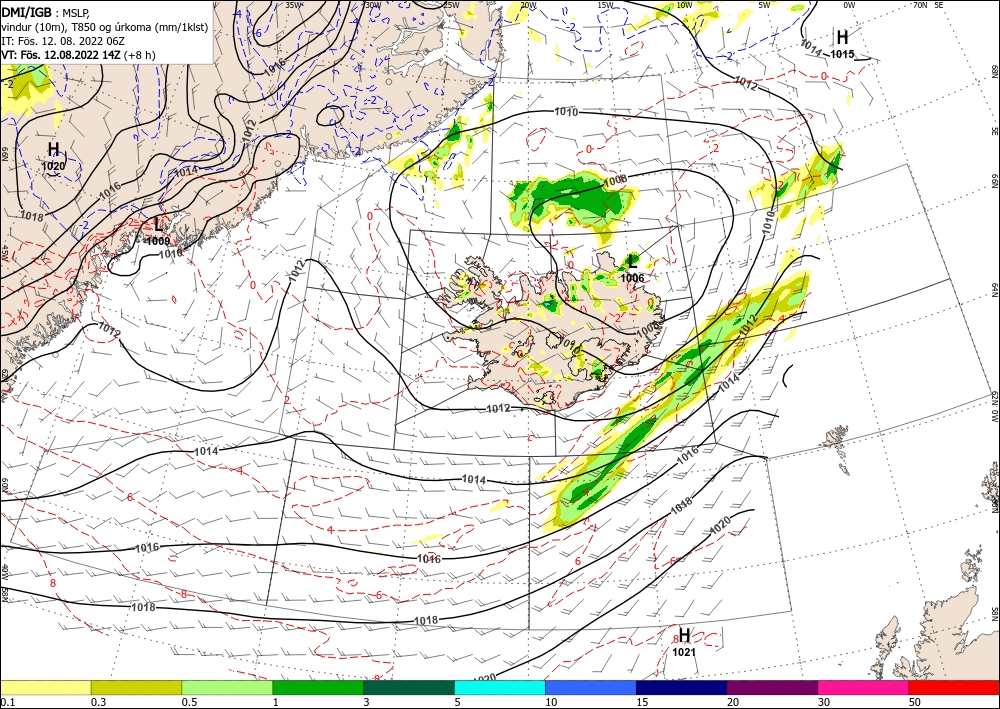The width and height of the screenshot is (1000, 709).
Task: Click the "25W" longitude label
Action: 451,4
